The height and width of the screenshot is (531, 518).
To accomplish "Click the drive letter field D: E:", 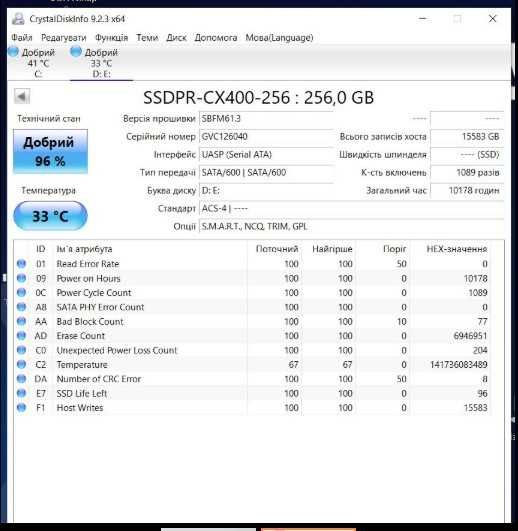I will click(x=266, y=191).
